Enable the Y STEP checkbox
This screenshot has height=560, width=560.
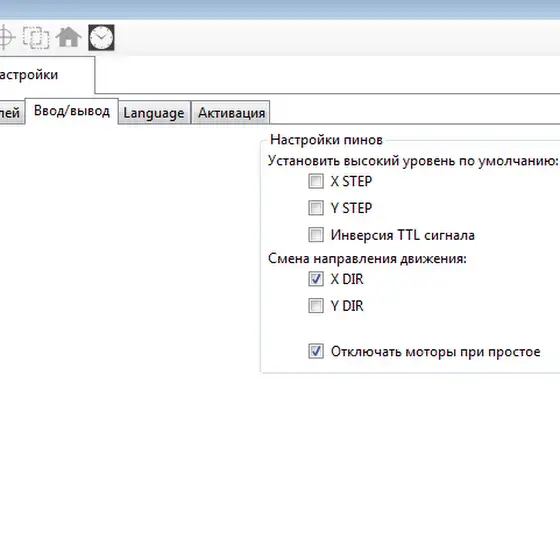(x=316, y=208)
